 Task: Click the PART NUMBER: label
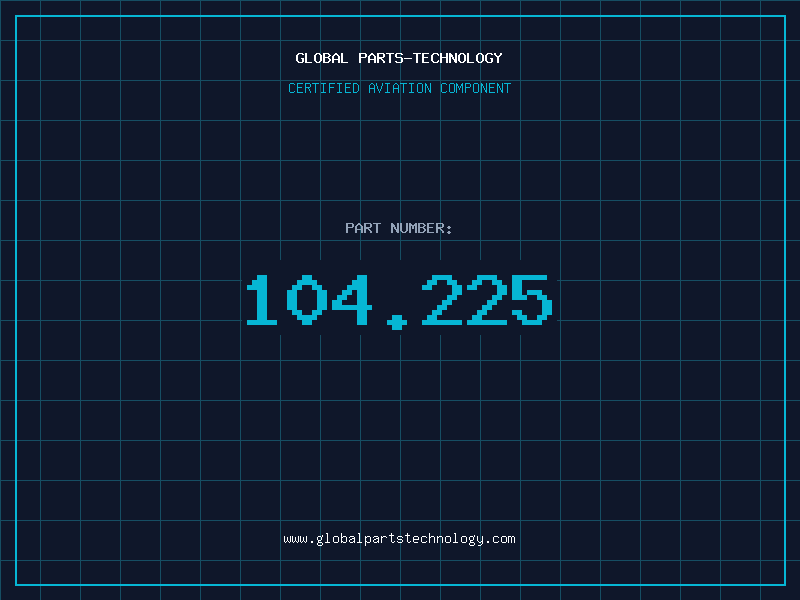click(x=399, y=228)
